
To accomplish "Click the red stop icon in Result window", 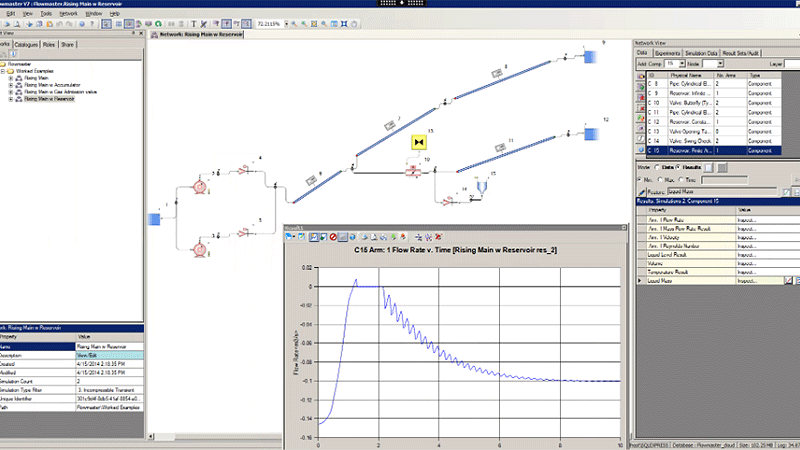I will tap(333, 237).
